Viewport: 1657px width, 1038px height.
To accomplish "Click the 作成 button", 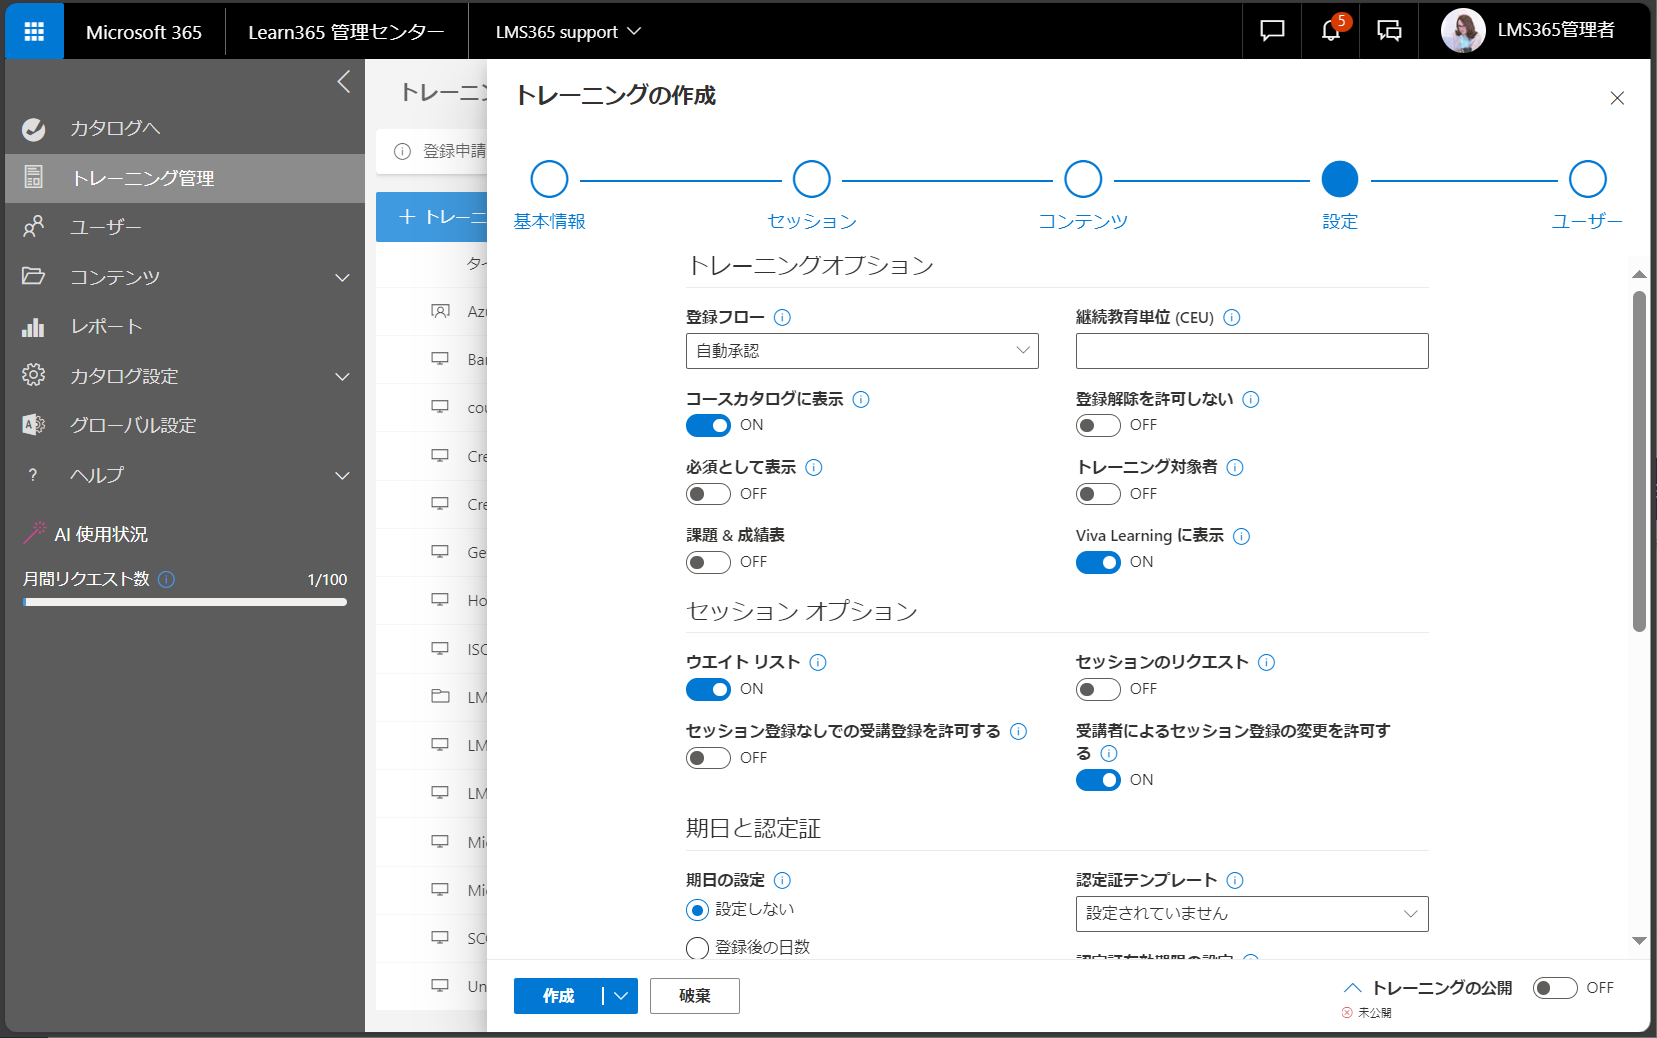I will coord(558,996).
